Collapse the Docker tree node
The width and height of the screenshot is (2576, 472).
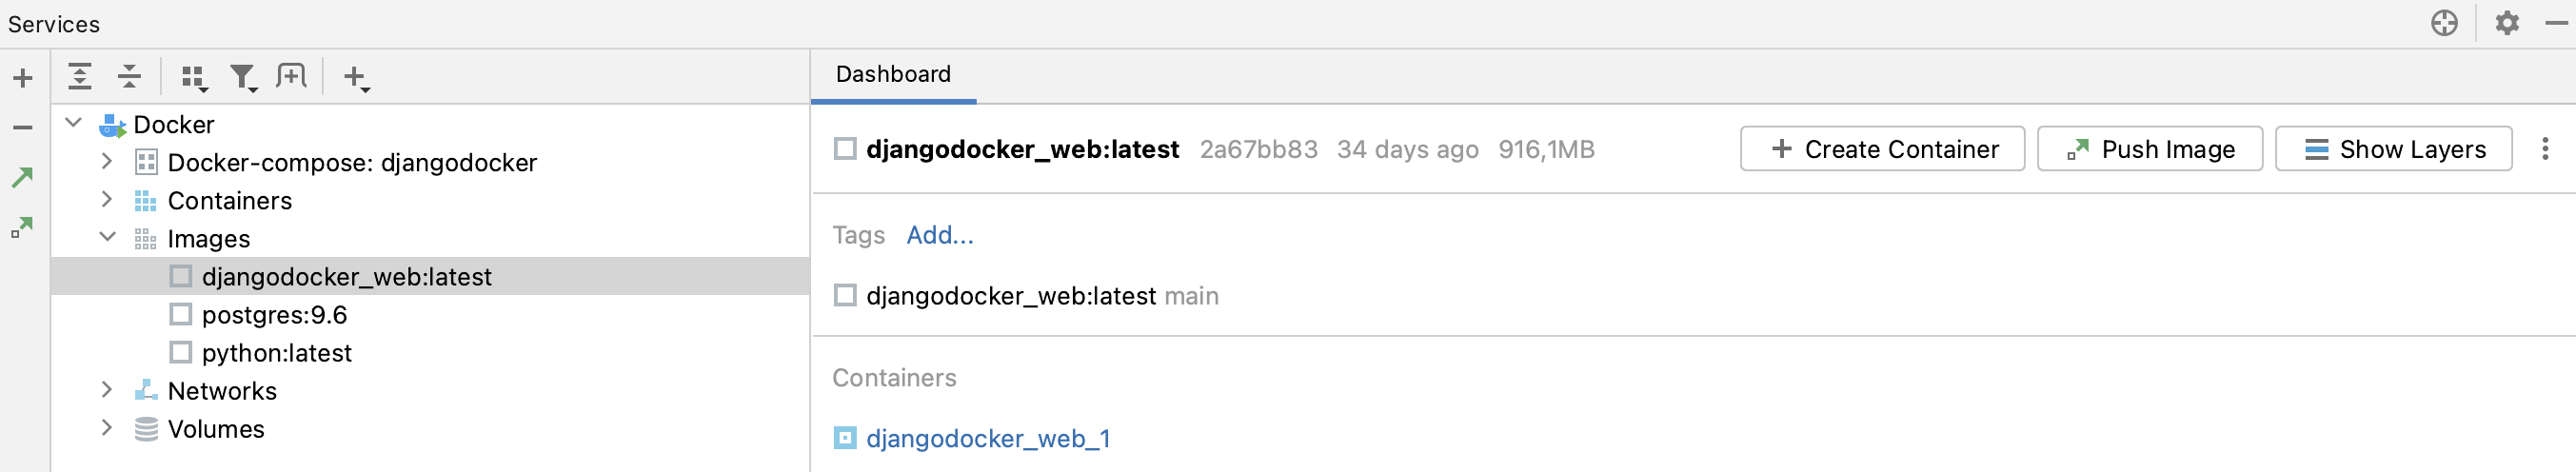click(74, 123)
